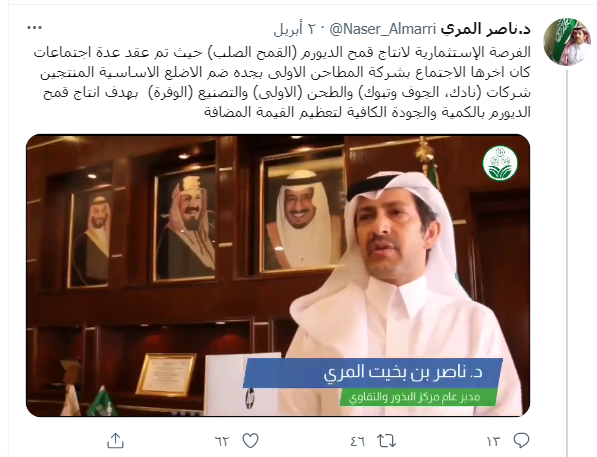
Task: View the retweet count ٤٦
Action: click(x=358, y=441)
